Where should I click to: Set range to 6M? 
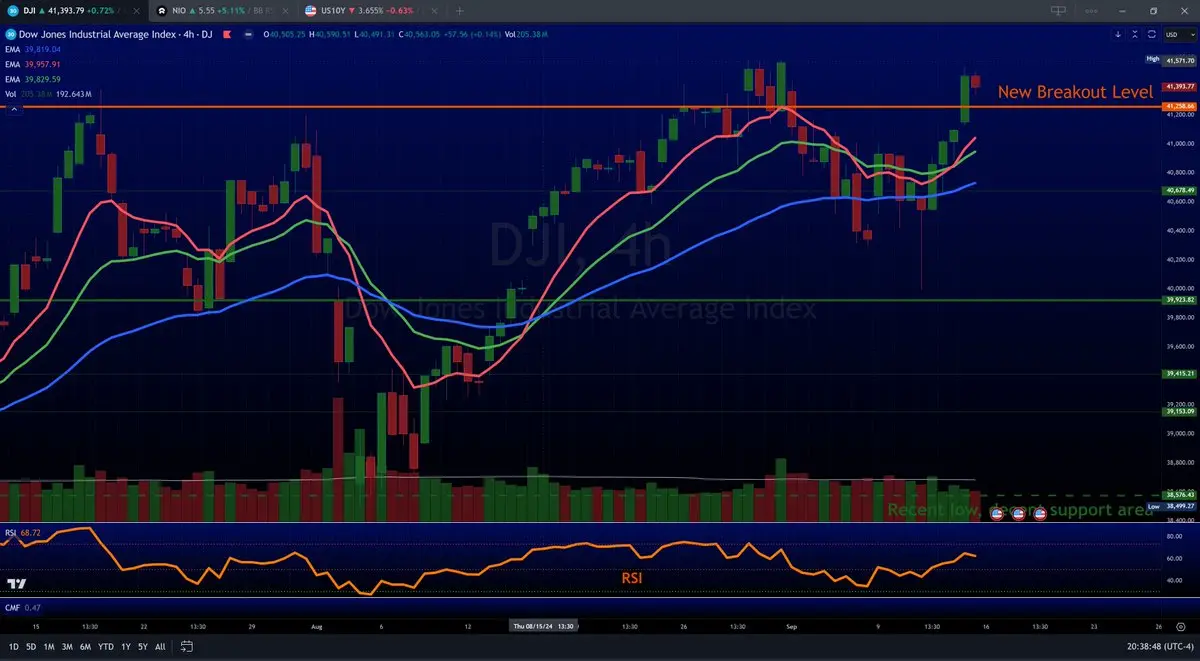(x=87, y=647)
